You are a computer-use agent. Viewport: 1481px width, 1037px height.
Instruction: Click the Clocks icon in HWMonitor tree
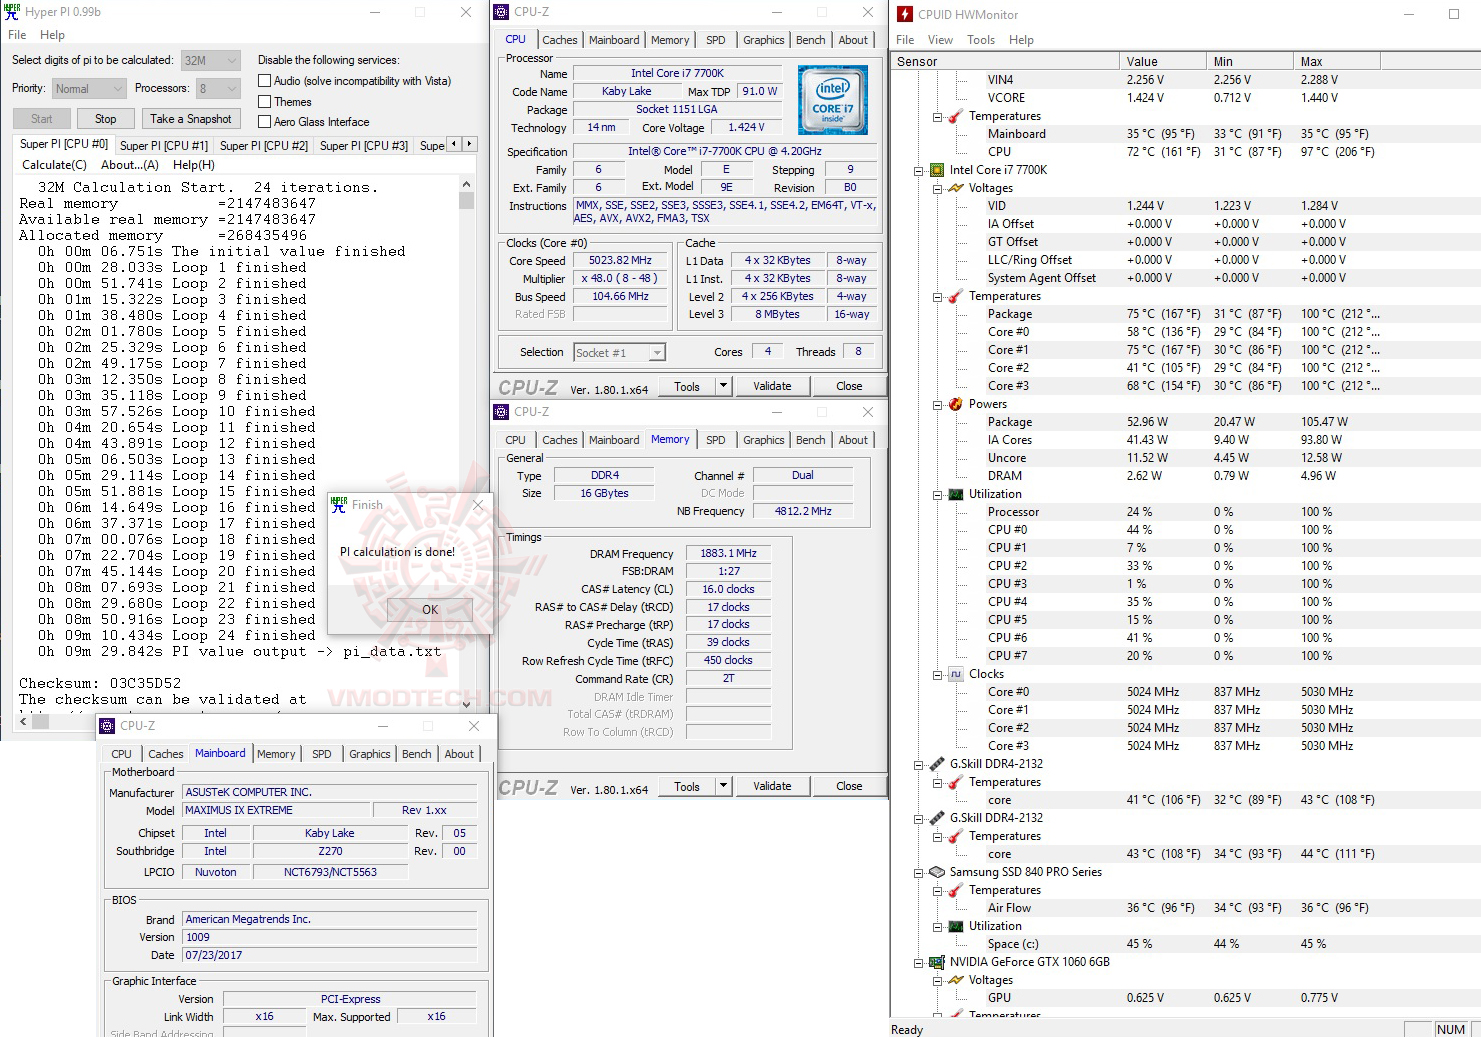point(956,674)
